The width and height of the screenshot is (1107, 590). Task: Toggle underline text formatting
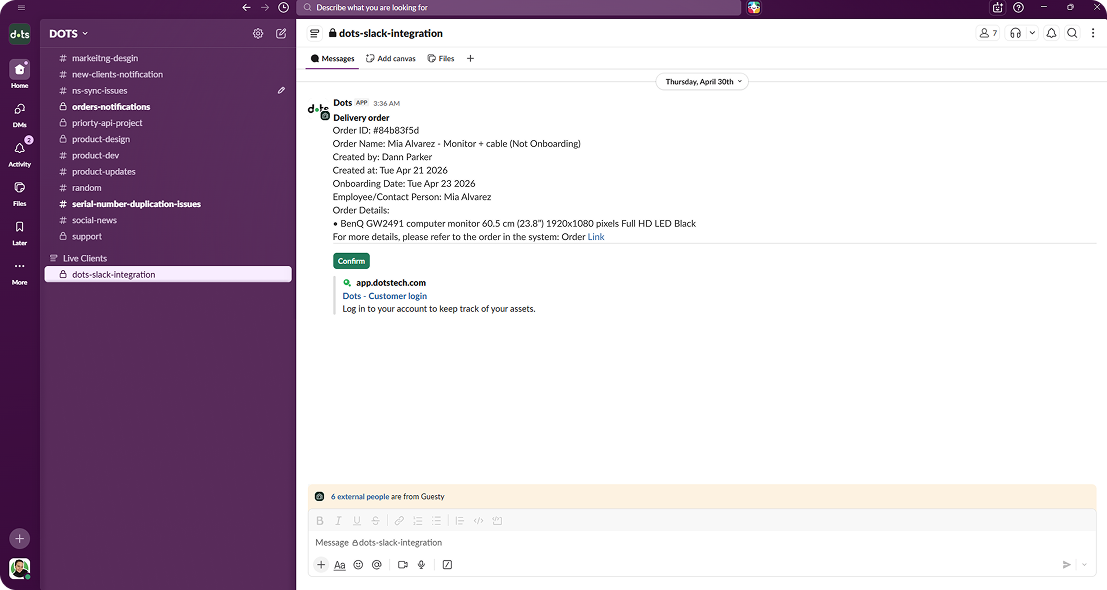[357, 521]
